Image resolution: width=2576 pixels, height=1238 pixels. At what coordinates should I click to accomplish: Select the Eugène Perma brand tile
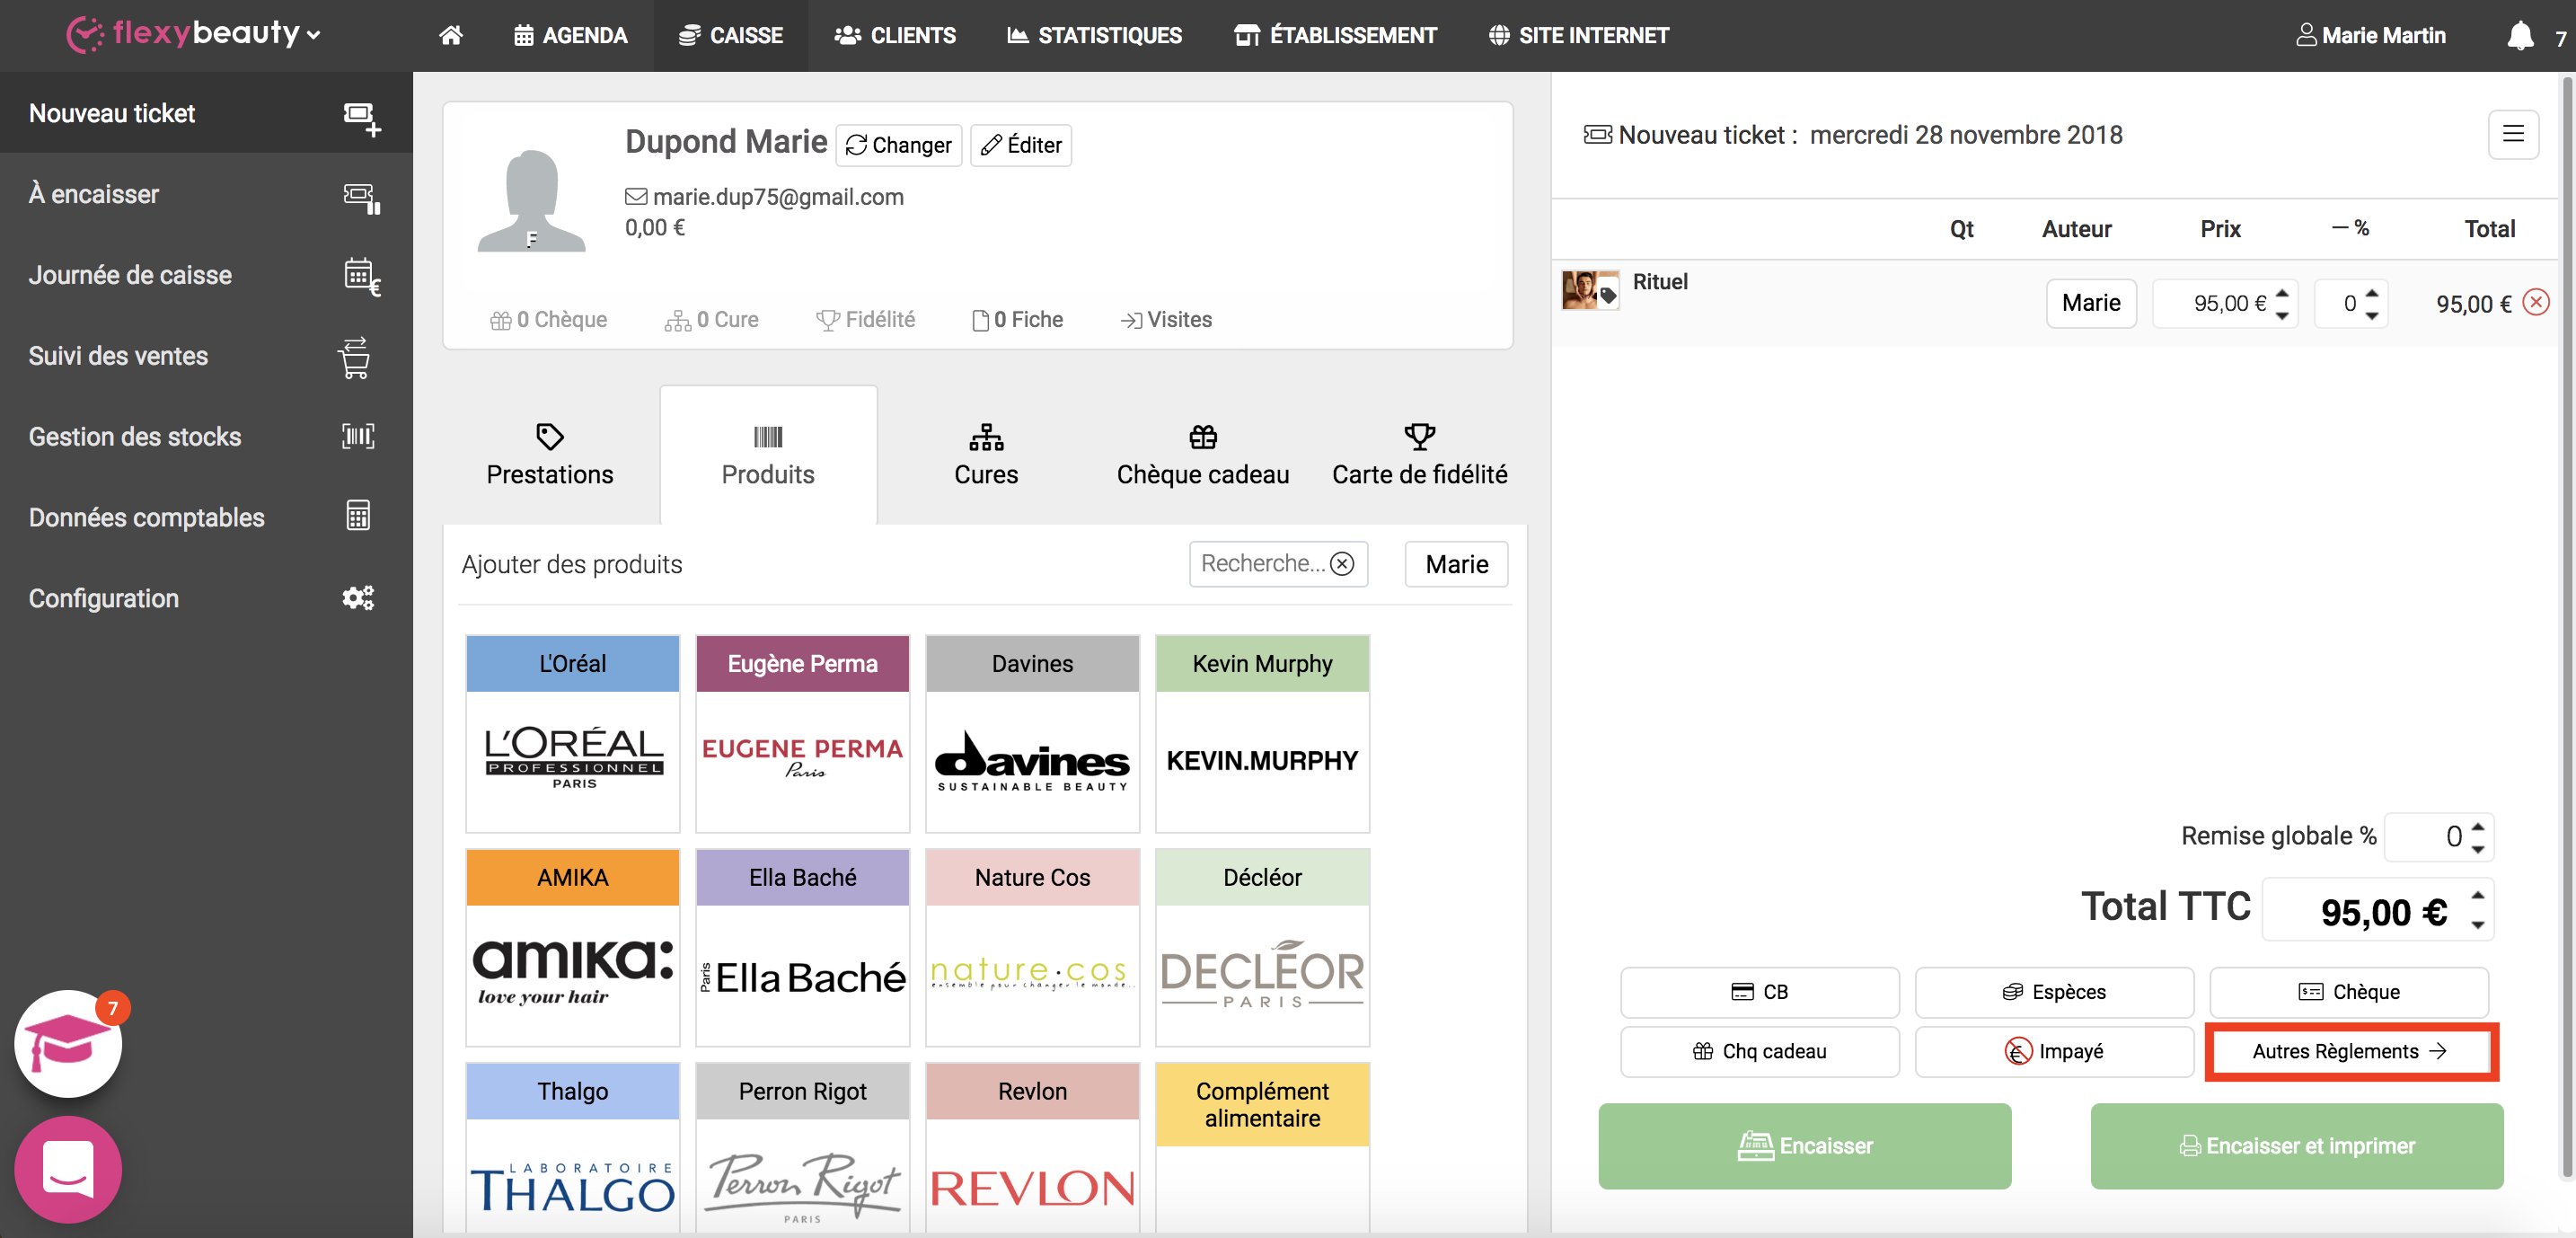(x=803, y=733)
